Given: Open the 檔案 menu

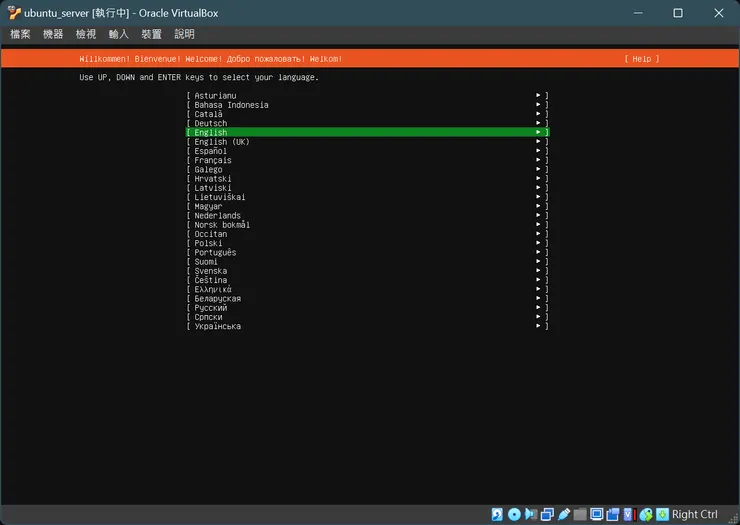Looking at the screenshot, I should point(20,34).
